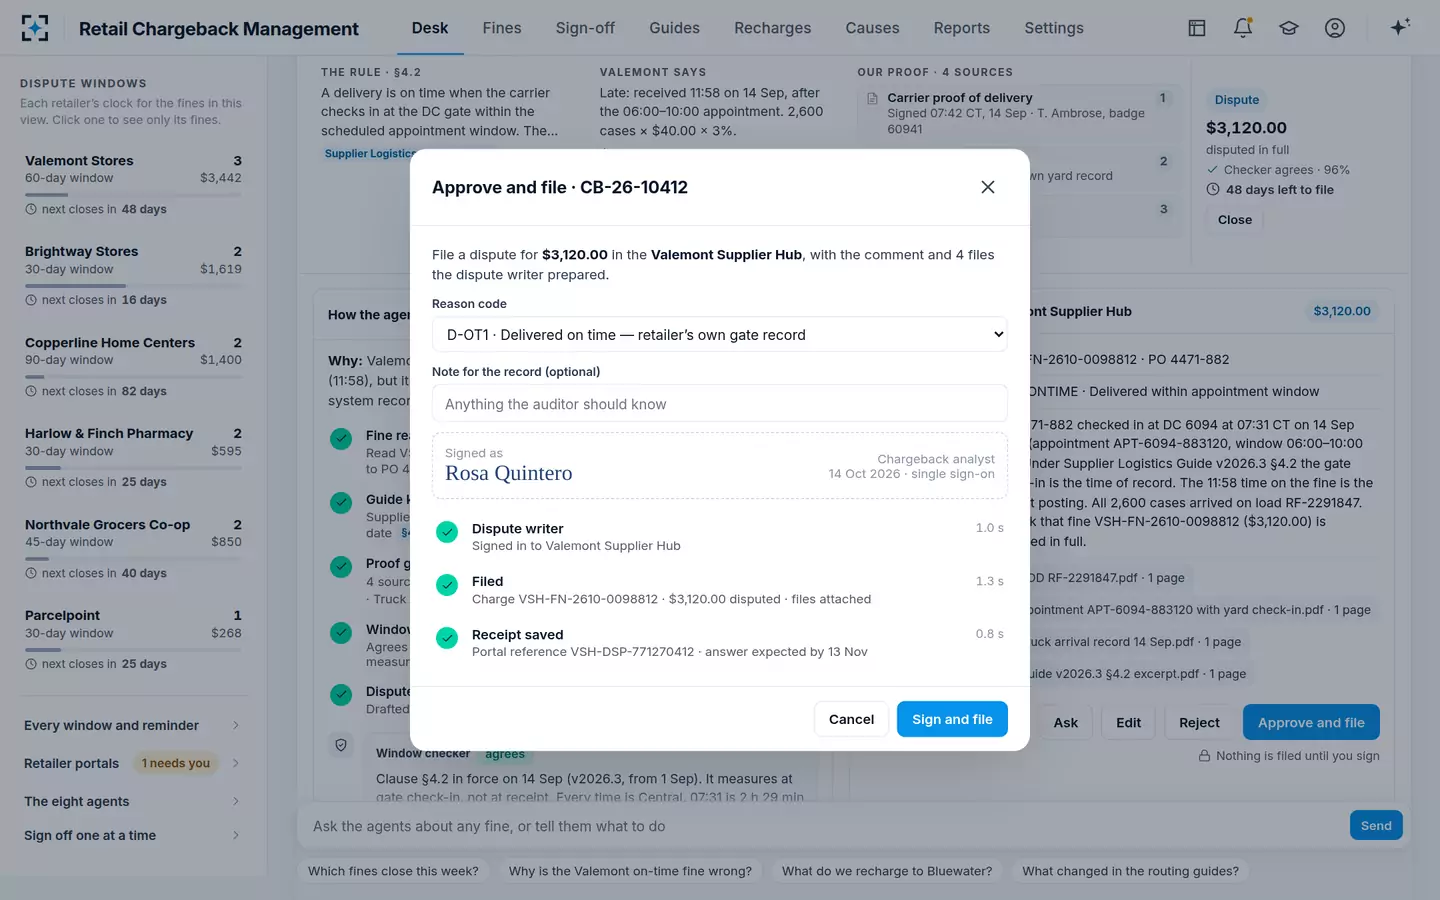Click the clock icon under Valemont Stores
This screenshot has width=1440, height=900.
tap(31, 209)
